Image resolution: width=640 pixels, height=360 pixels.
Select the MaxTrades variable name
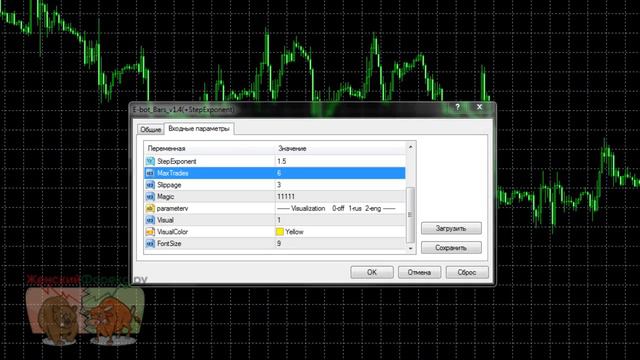click(x=173, y=173)
